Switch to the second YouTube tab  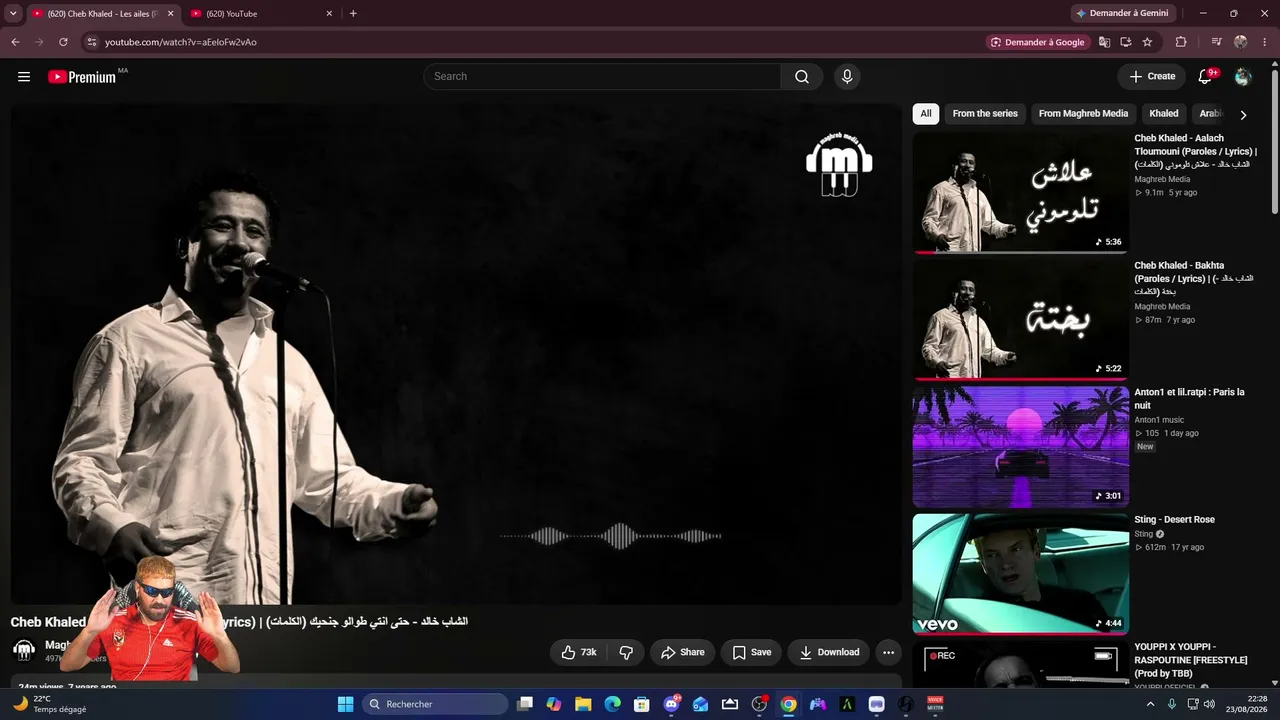point(262,14)
